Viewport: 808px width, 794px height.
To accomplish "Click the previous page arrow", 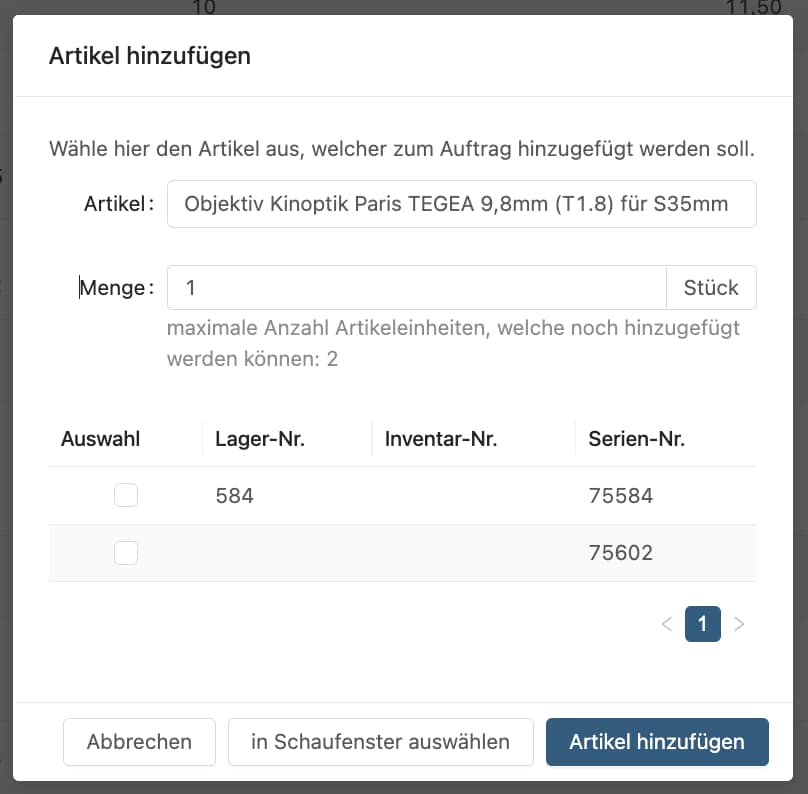I will 667,624.
